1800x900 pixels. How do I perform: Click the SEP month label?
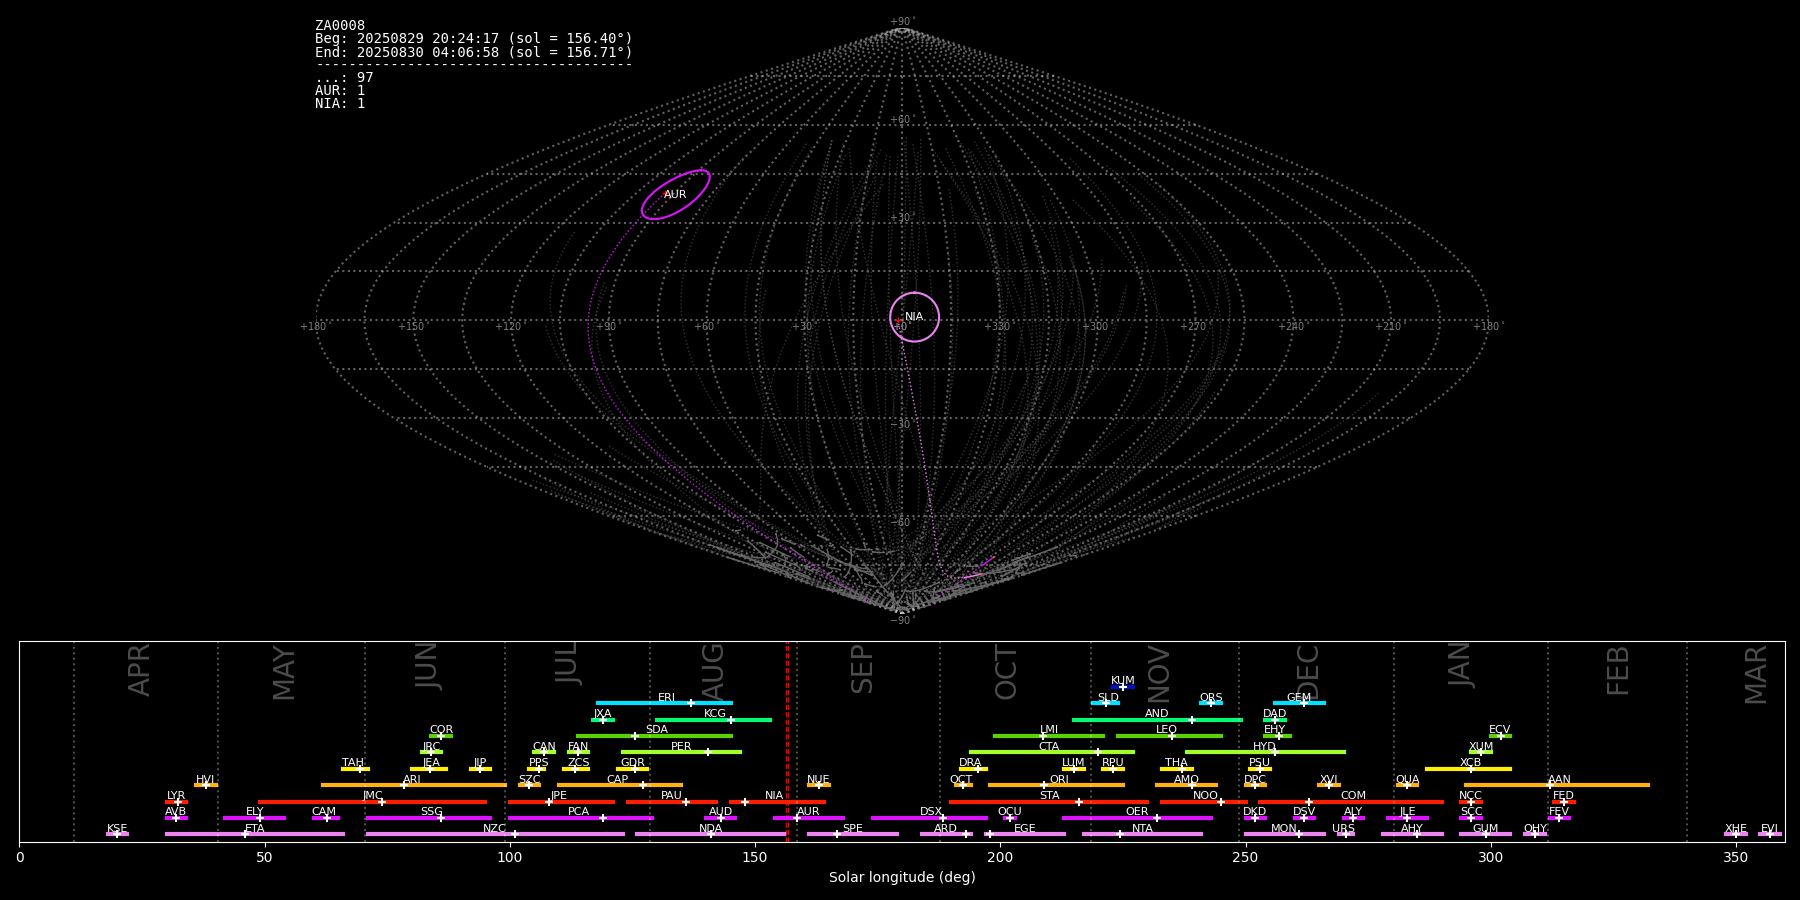pos(862,669)
